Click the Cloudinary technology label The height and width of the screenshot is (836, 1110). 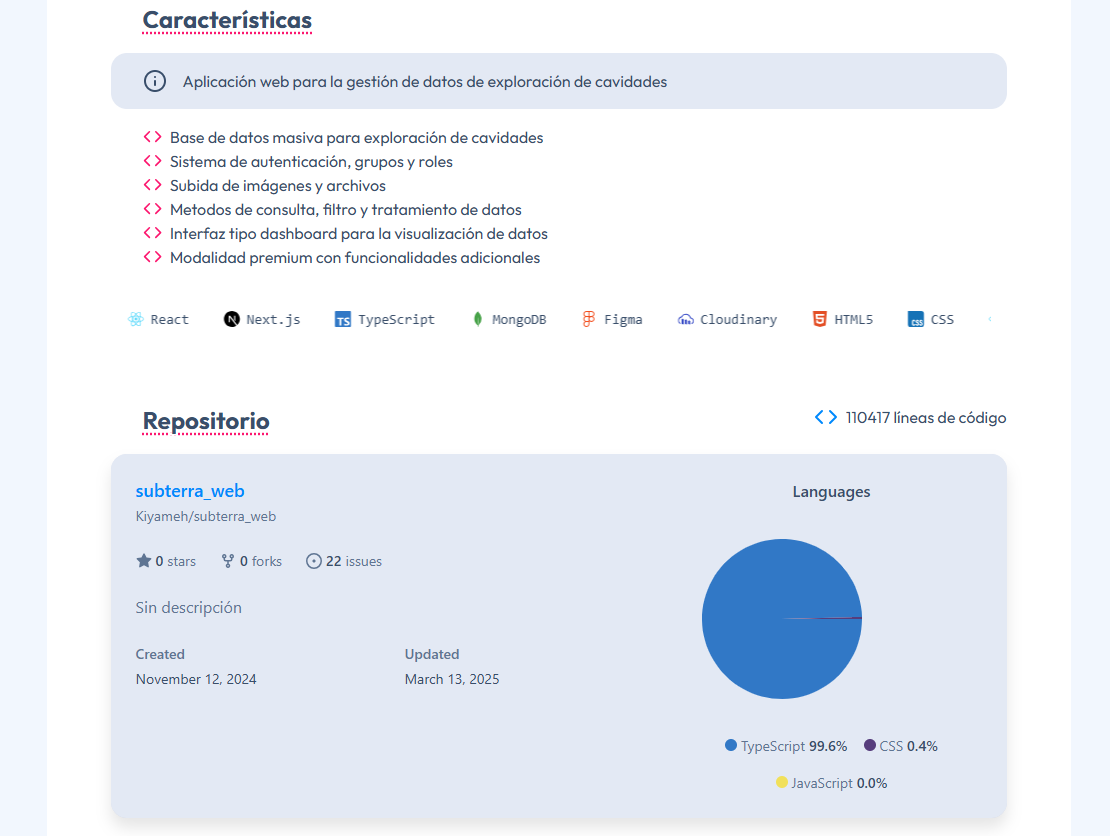pos(738,319)
